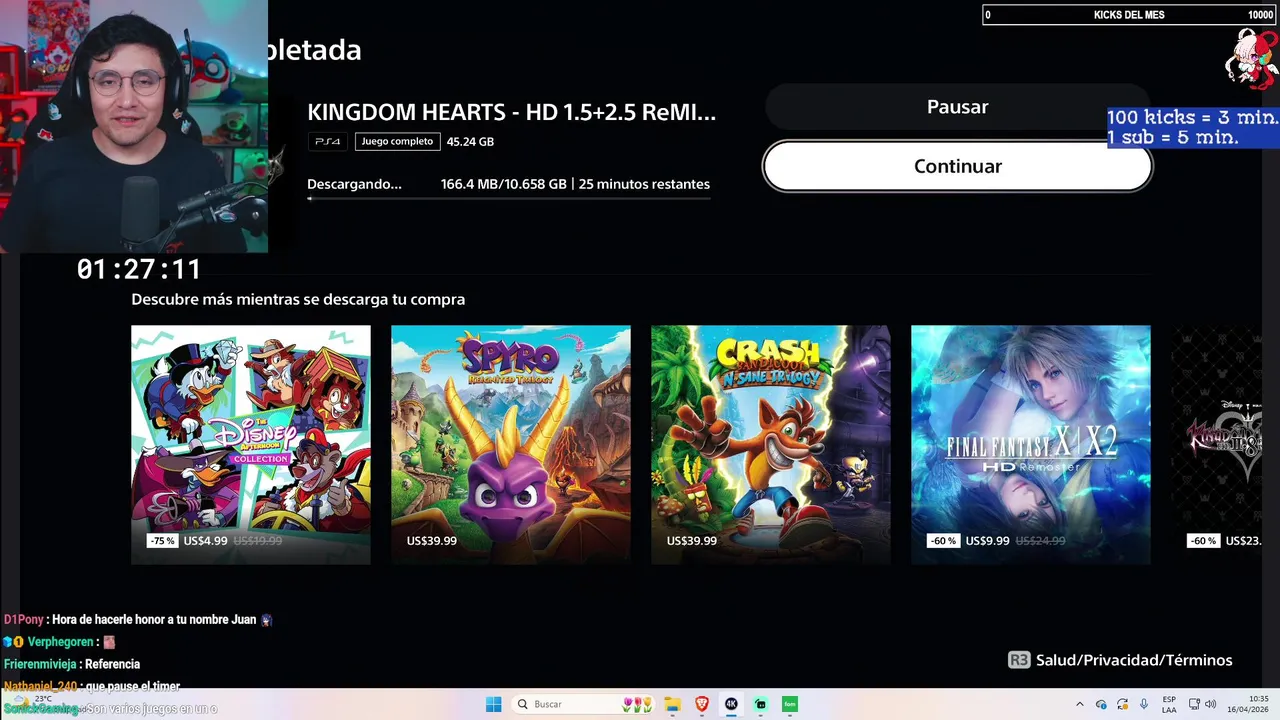The image size is (1280, 720).
Task: Click the KICKS DEL MES goal bar
Action: (1130, 15)
